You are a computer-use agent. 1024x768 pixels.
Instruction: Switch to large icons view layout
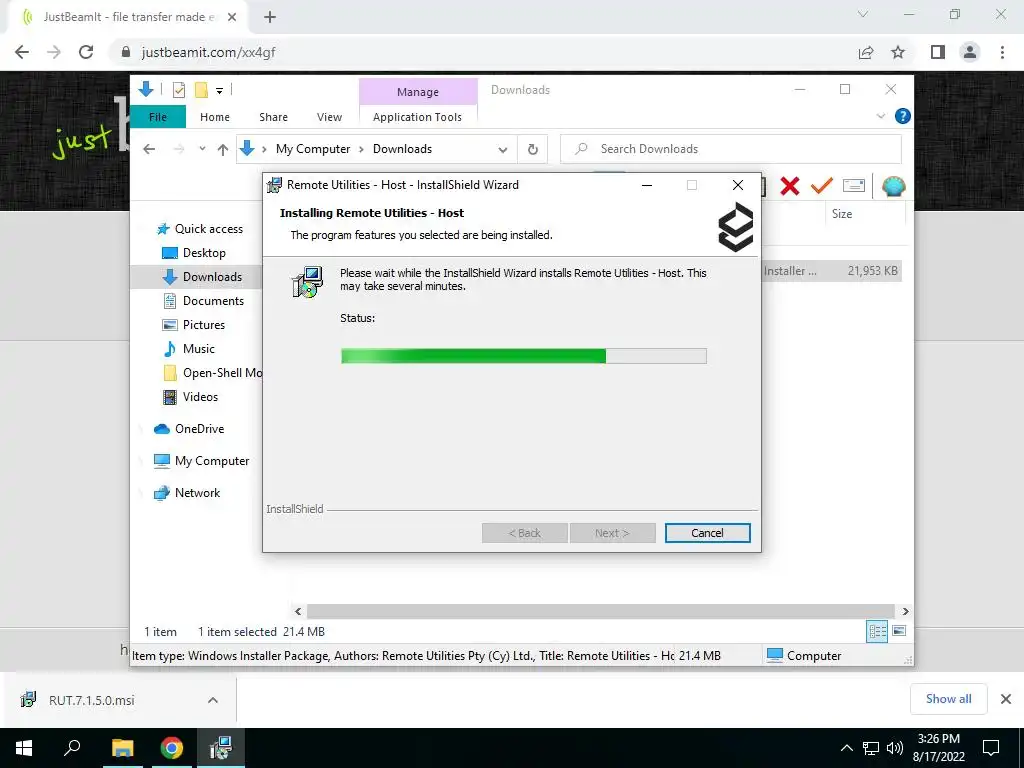(x=899, y=631)
